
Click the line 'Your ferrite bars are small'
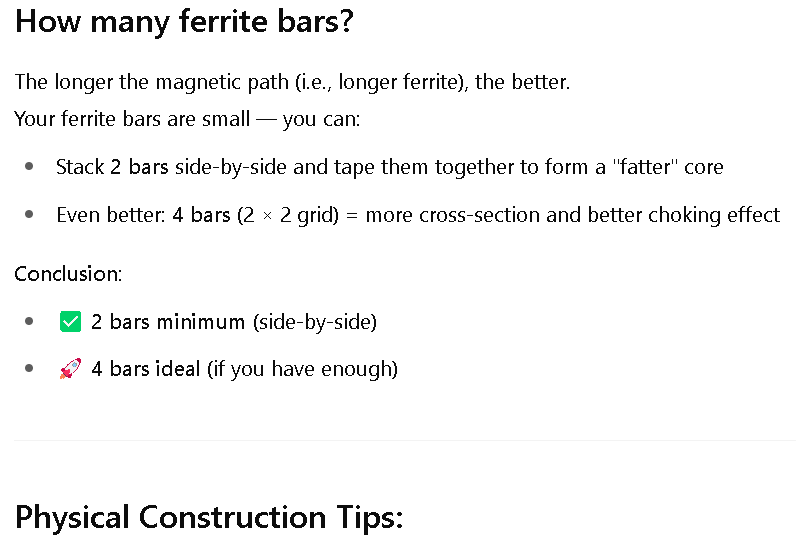(x=187, y=119)
